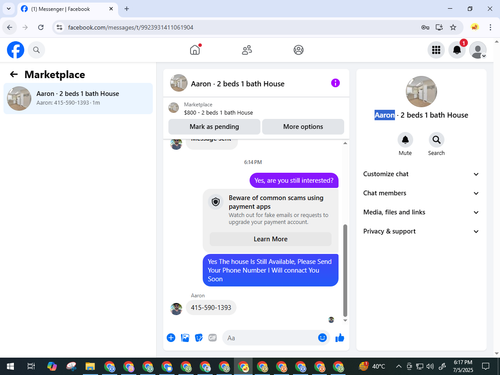The width and height of the screenshot is (500, 375).
Task: Select Aaron - 2 beds 1 bath House conversation
Action: coord(78,98)
